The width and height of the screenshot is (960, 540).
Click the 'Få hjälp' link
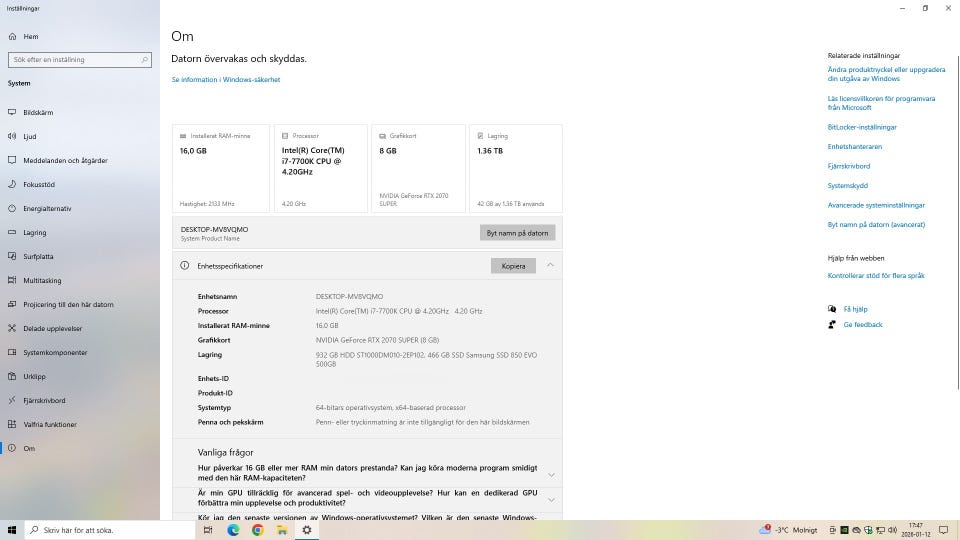pos(855,309)
